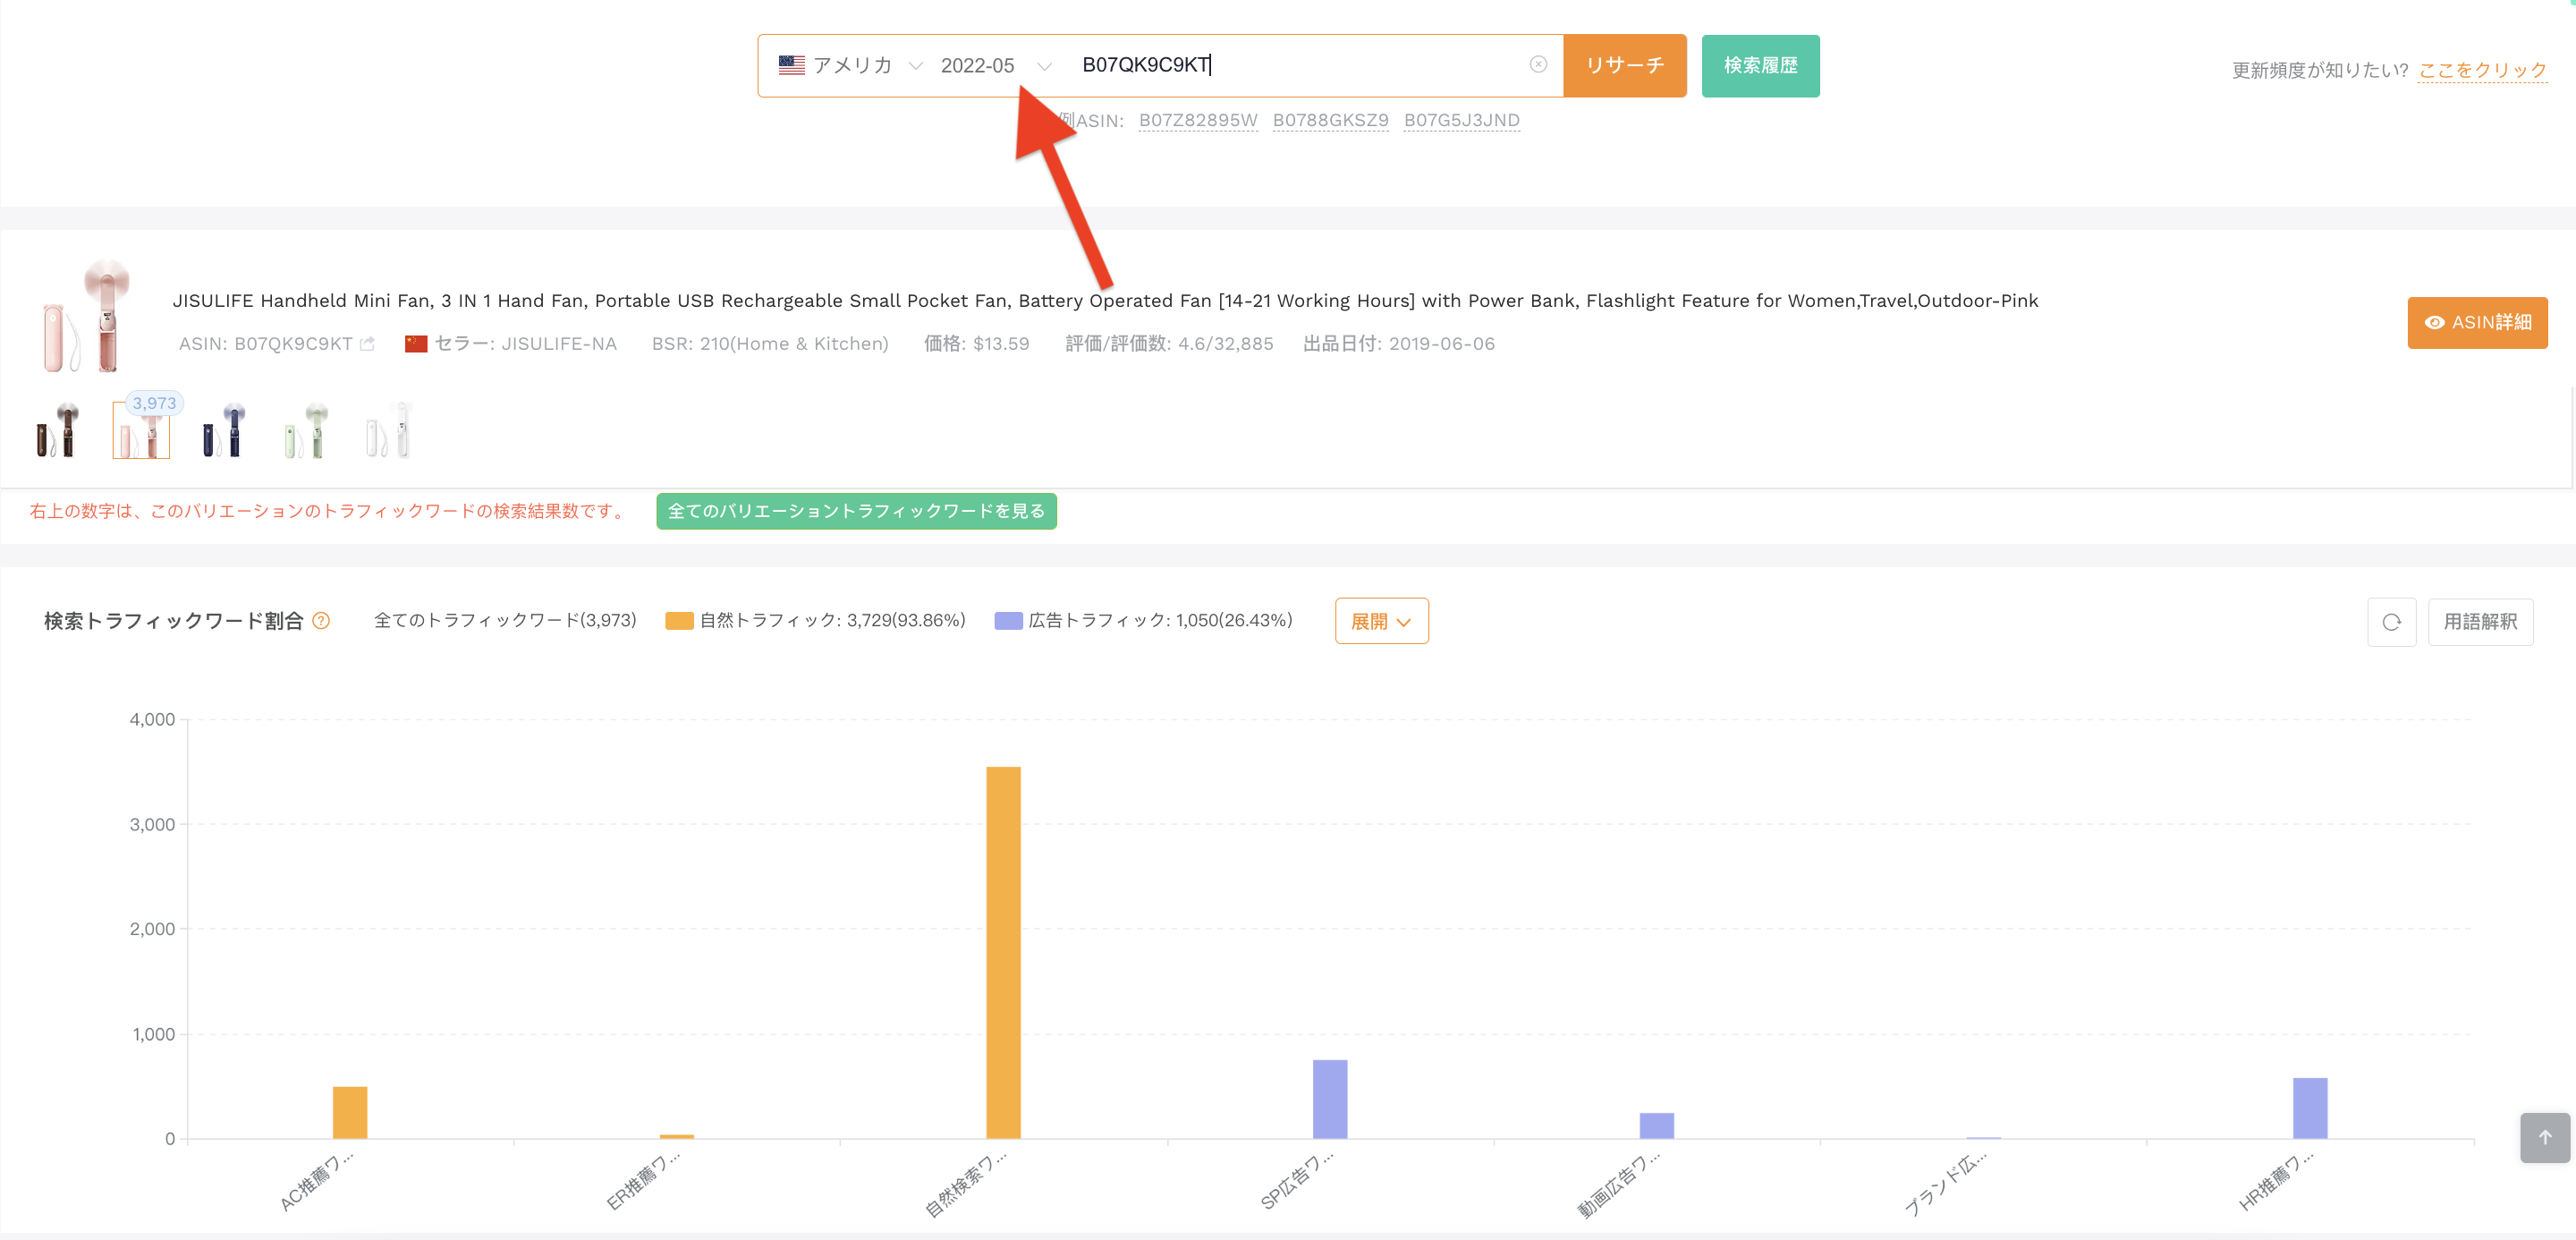Select example ASIN B07G5J3JND
The image size is (2576, 1240).
click(1461, 121)
